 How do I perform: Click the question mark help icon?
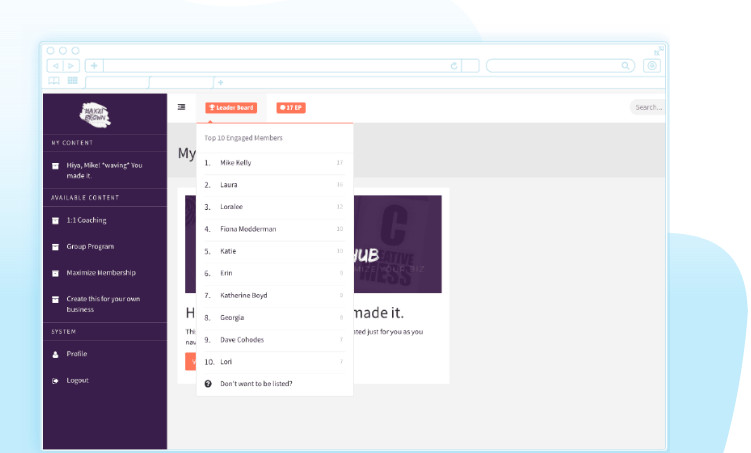tap(208, 384)
